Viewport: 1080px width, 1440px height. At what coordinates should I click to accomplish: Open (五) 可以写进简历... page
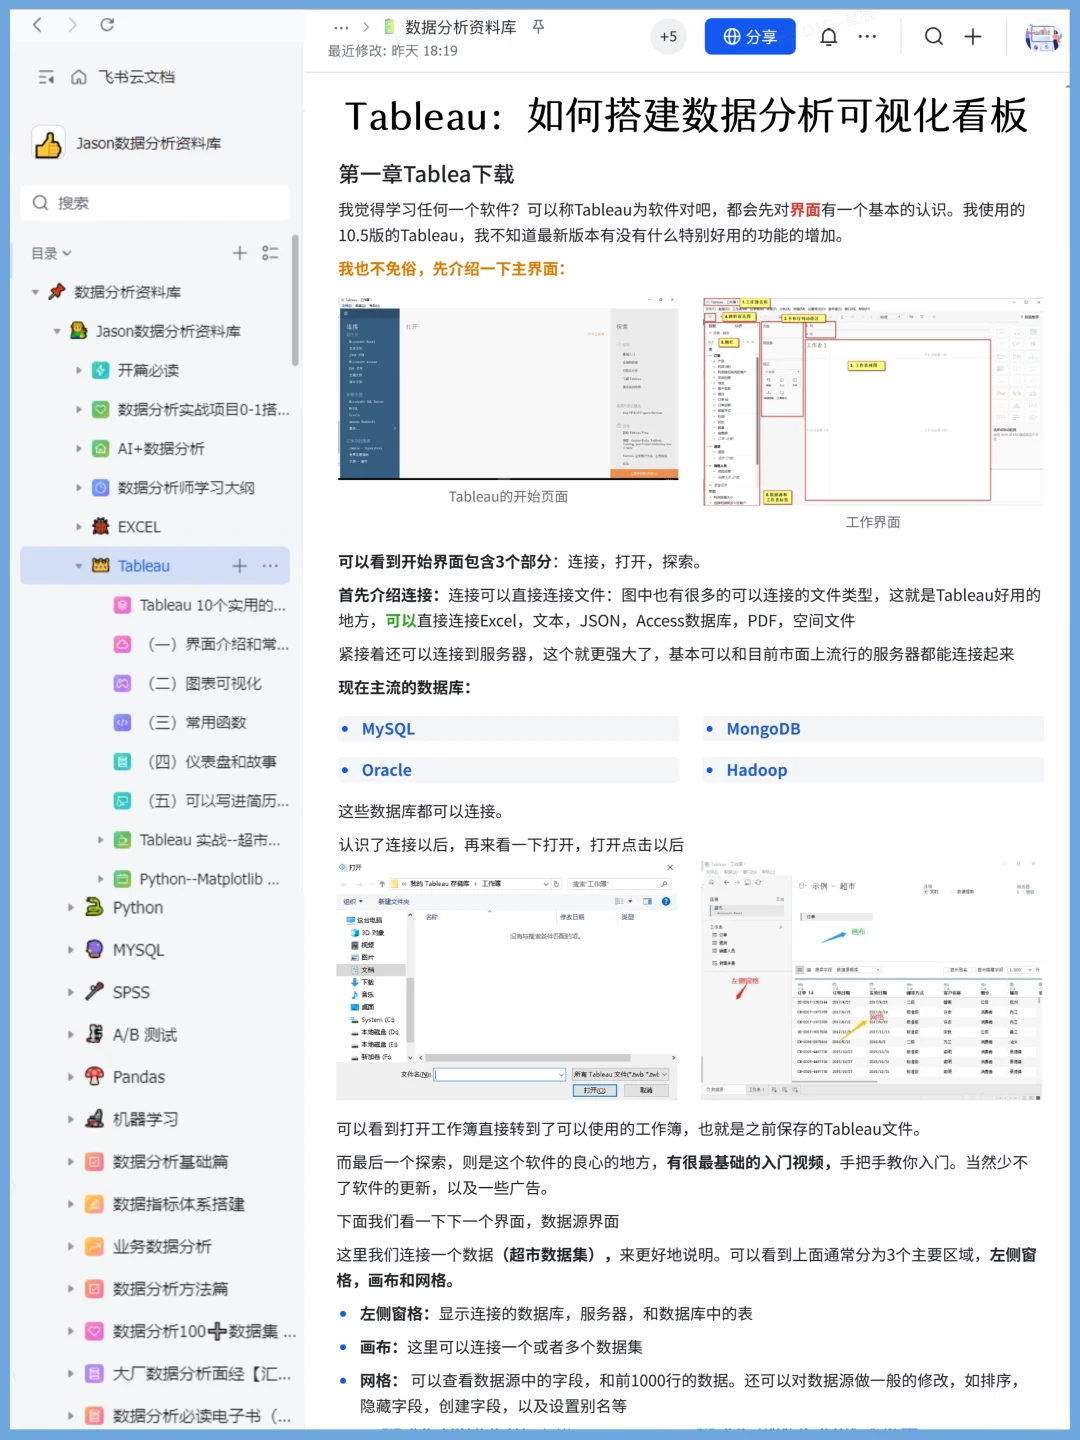pos(218,801)
